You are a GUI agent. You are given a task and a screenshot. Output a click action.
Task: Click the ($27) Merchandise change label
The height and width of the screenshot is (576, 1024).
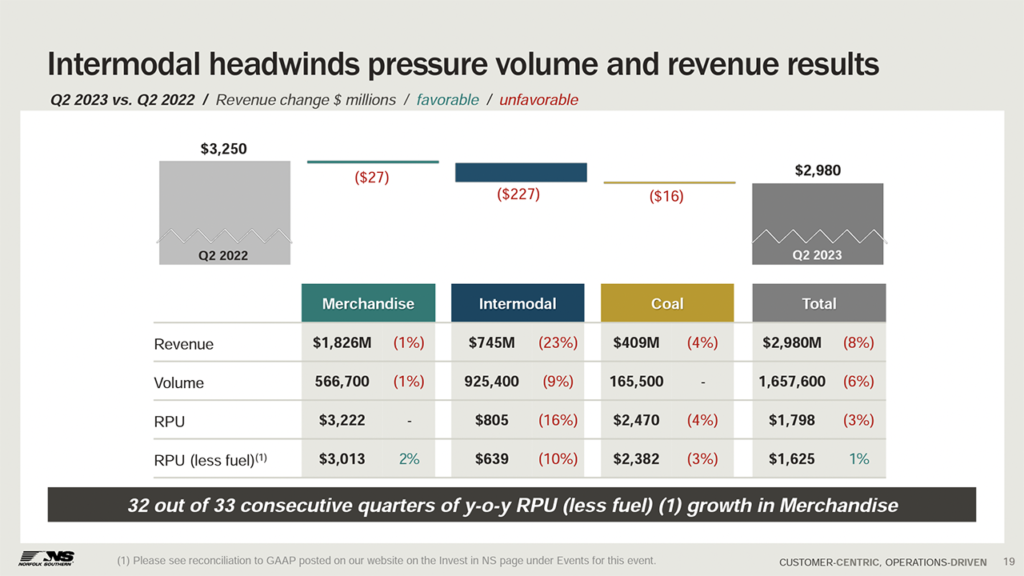[x=371, y=178]
